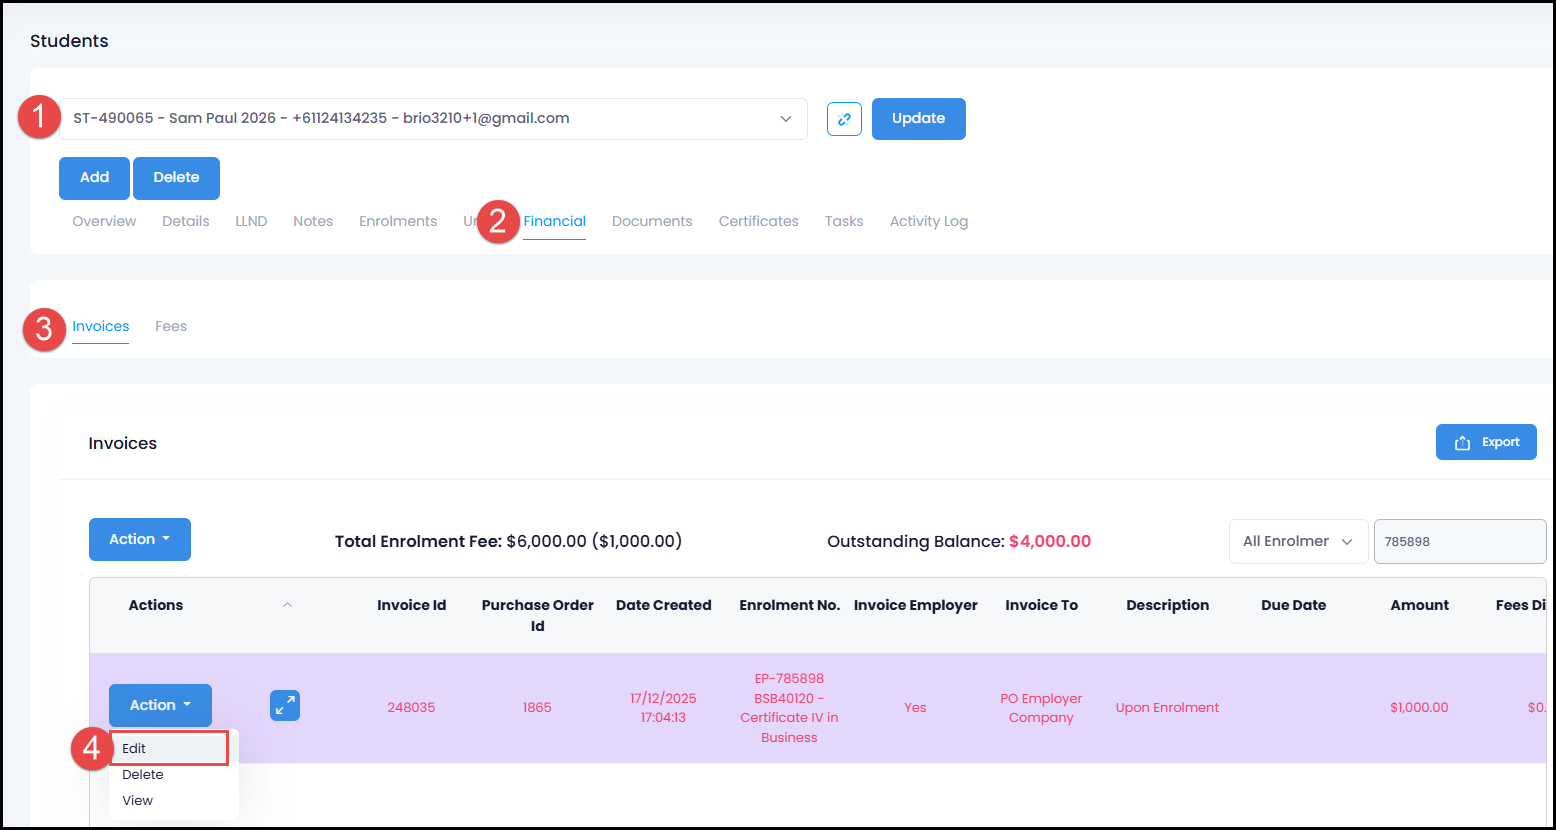Choose Delete in the action menu
This screenshot has width=1556, height=830.
click(x=143, y=775)
